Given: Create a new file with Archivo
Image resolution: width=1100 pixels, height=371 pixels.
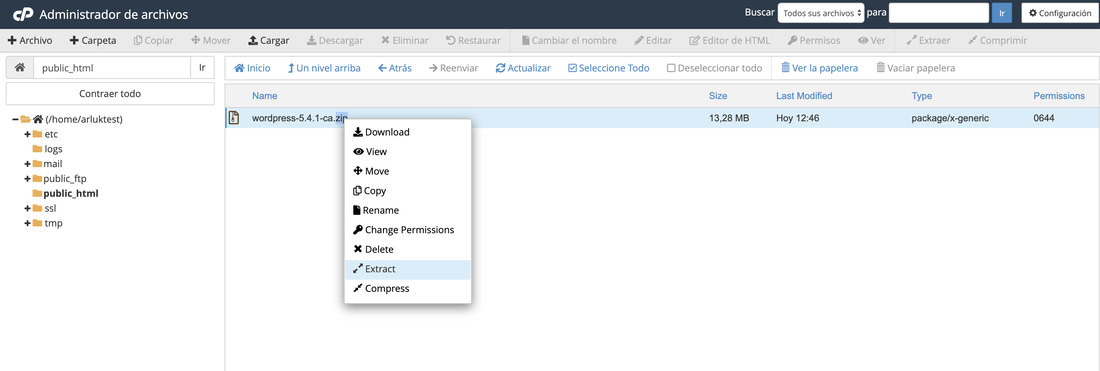Looking at the screenshot, I should pos(29,41).
